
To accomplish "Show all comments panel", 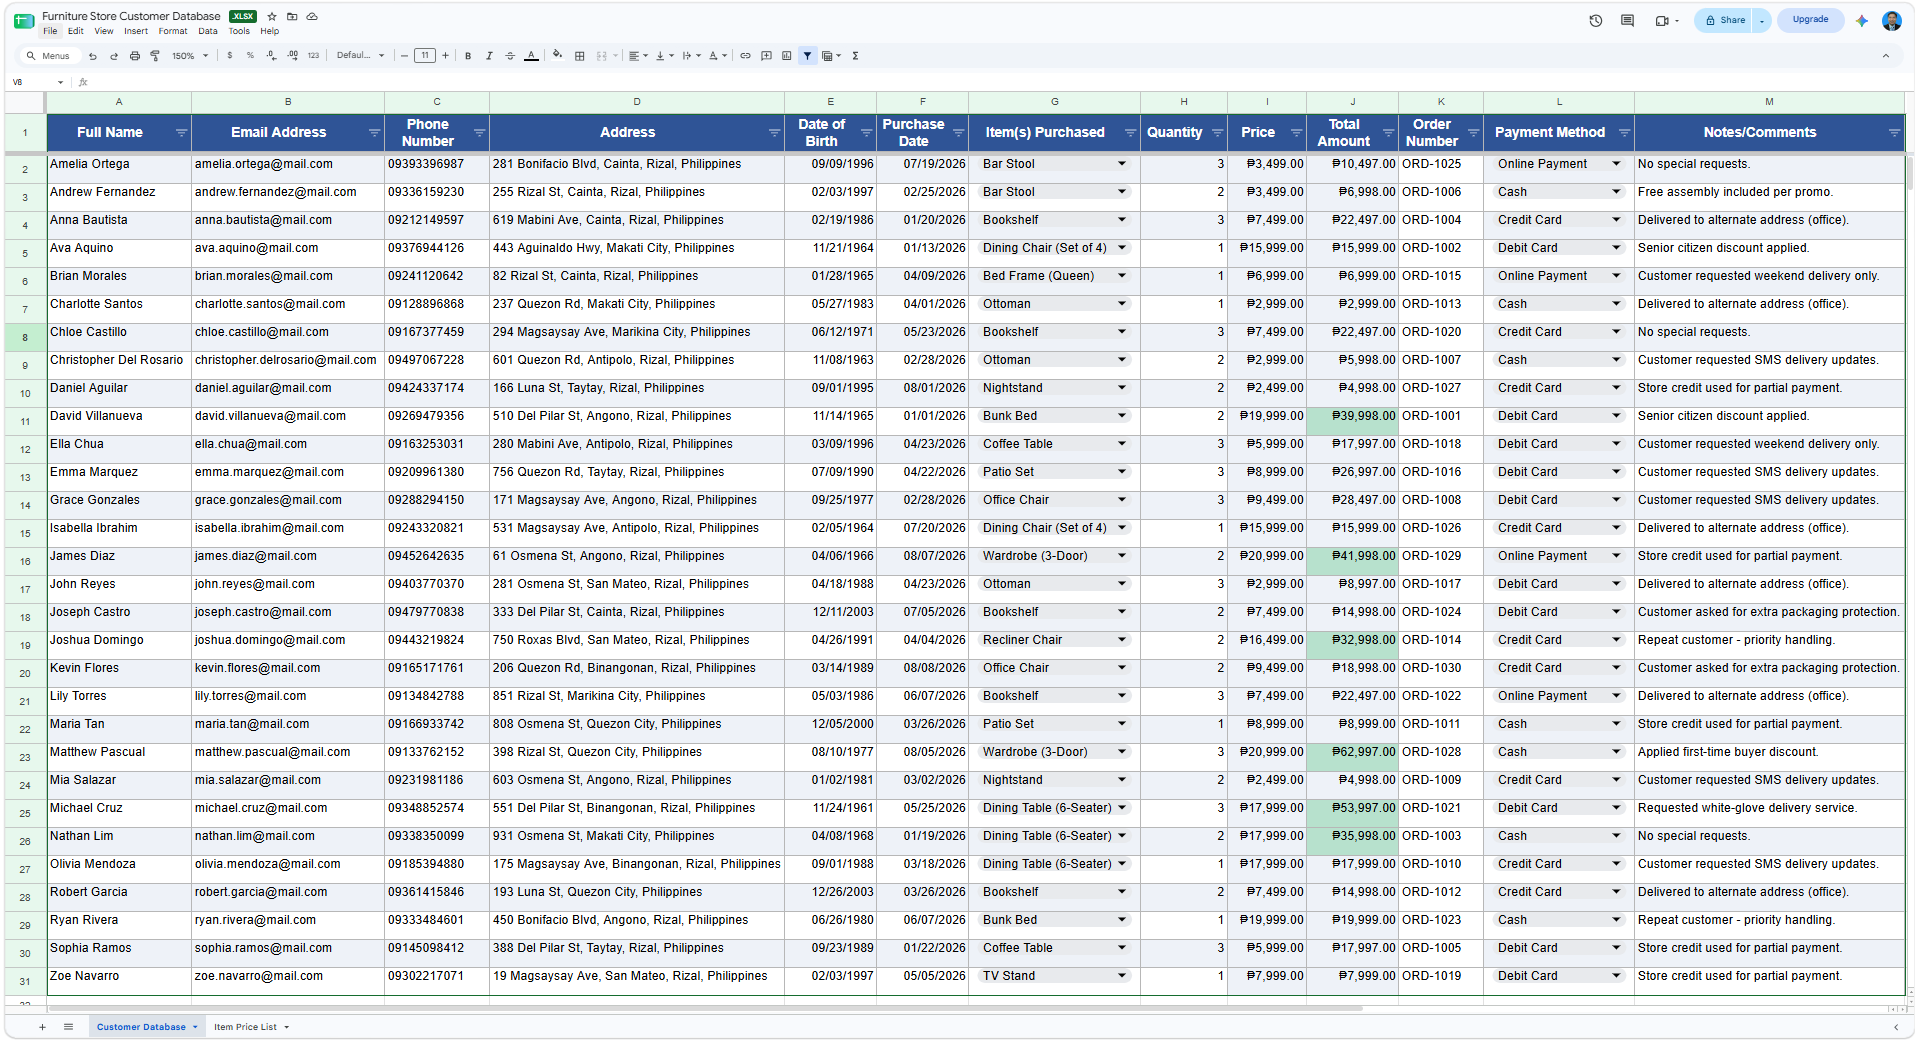I will [x=1627, y=20].
